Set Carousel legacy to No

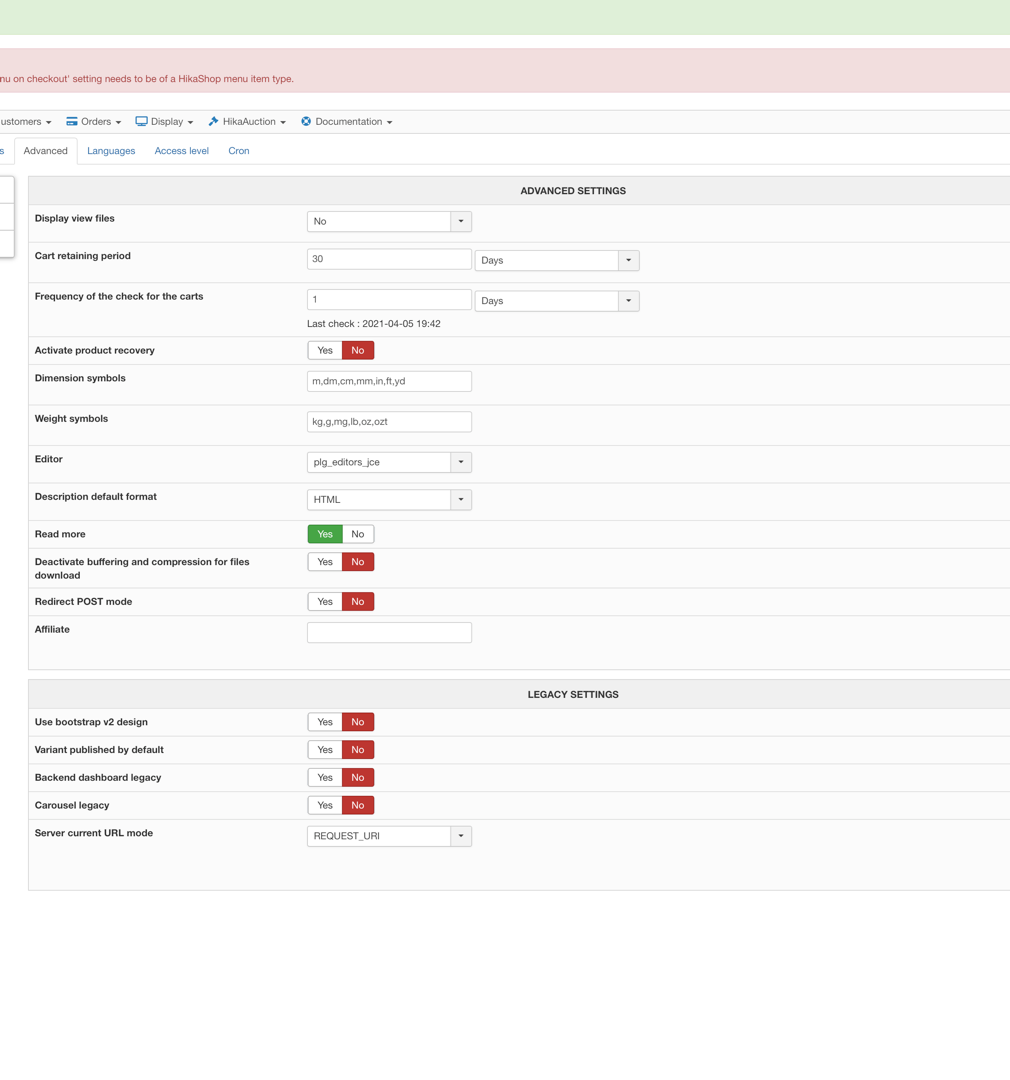point(358,805)
